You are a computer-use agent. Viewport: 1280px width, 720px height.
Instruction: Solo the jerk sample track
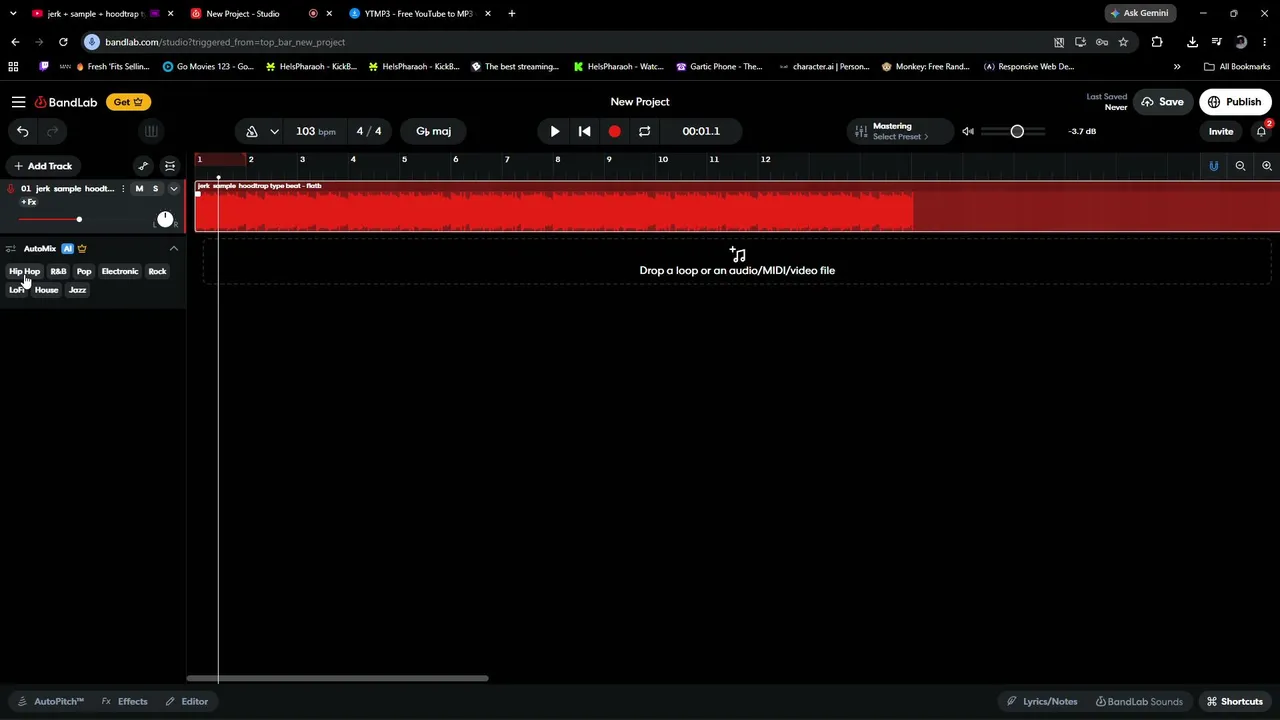pos(155,188)
